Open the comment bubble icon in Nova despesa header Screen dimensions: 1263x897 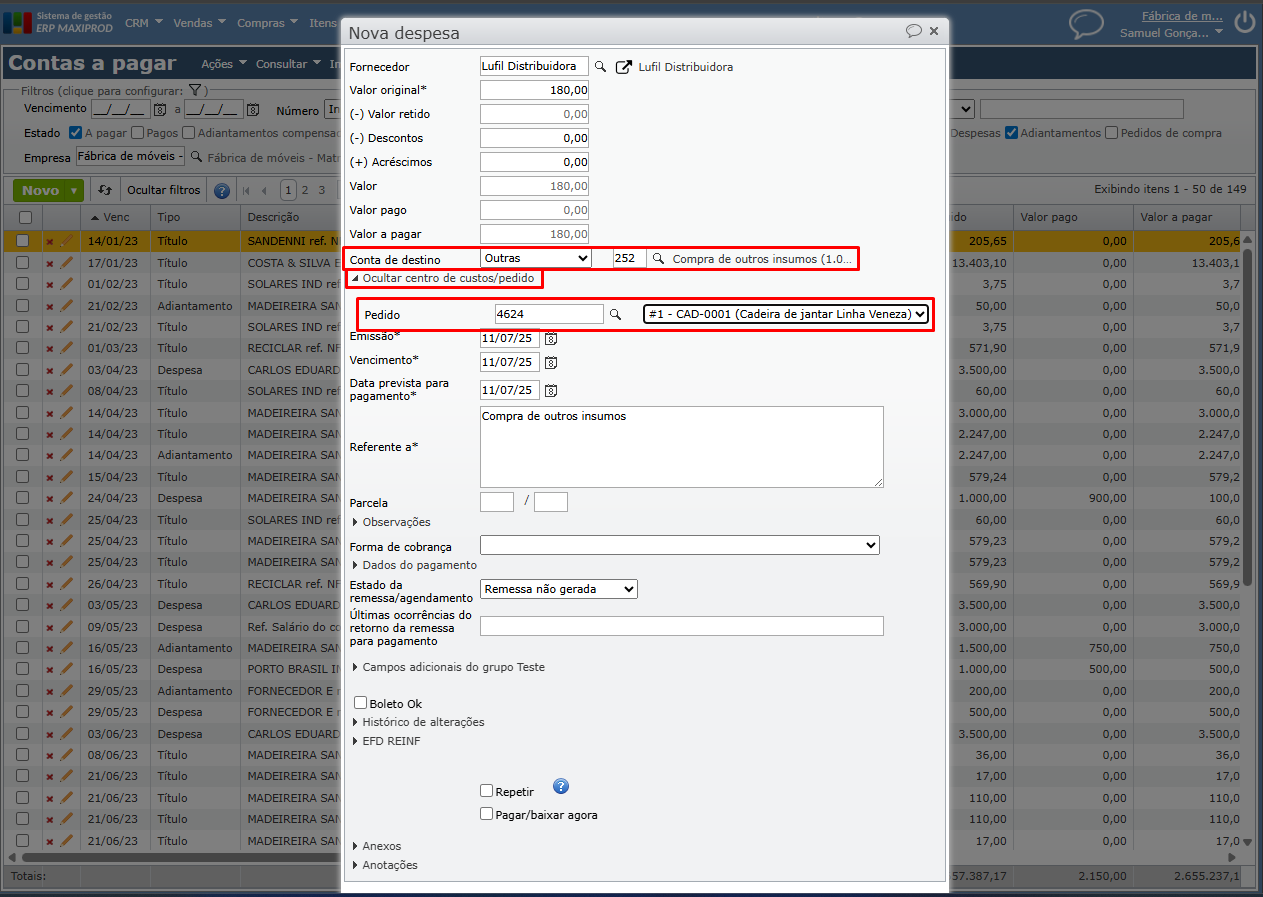click(x=913, y=31)
